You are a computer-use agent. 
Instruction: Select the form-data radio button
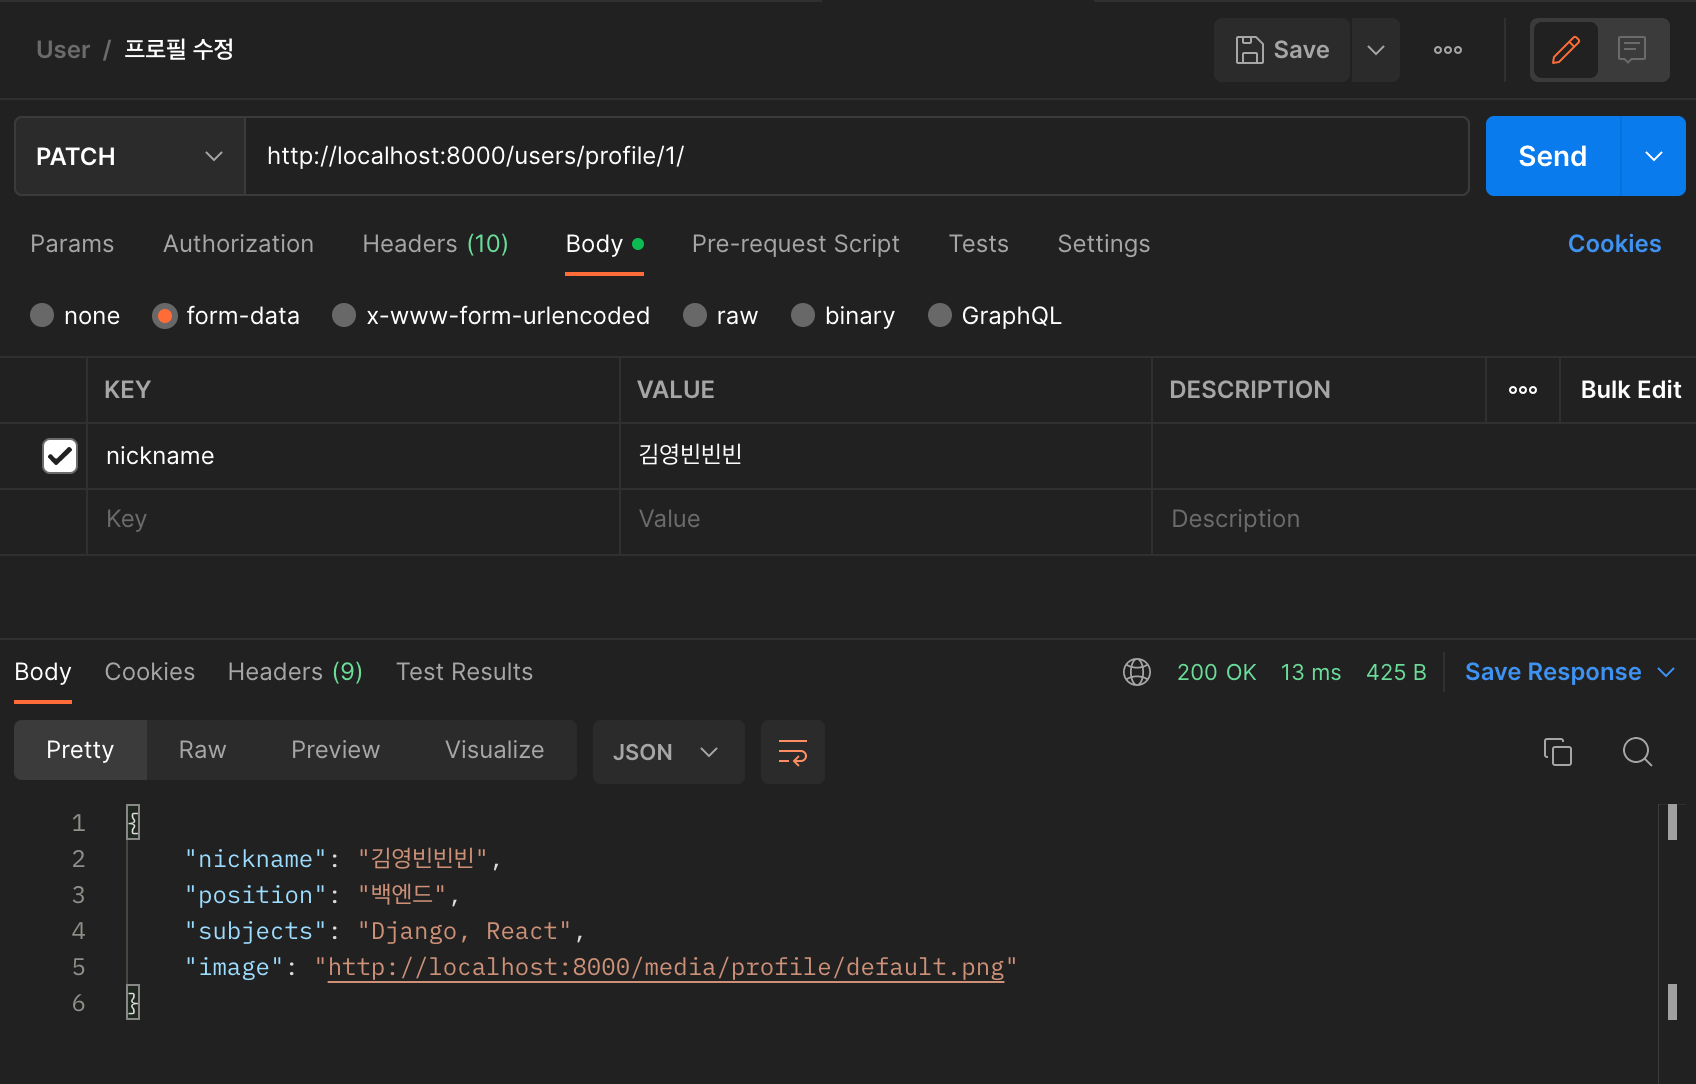[x=165, y=316]
